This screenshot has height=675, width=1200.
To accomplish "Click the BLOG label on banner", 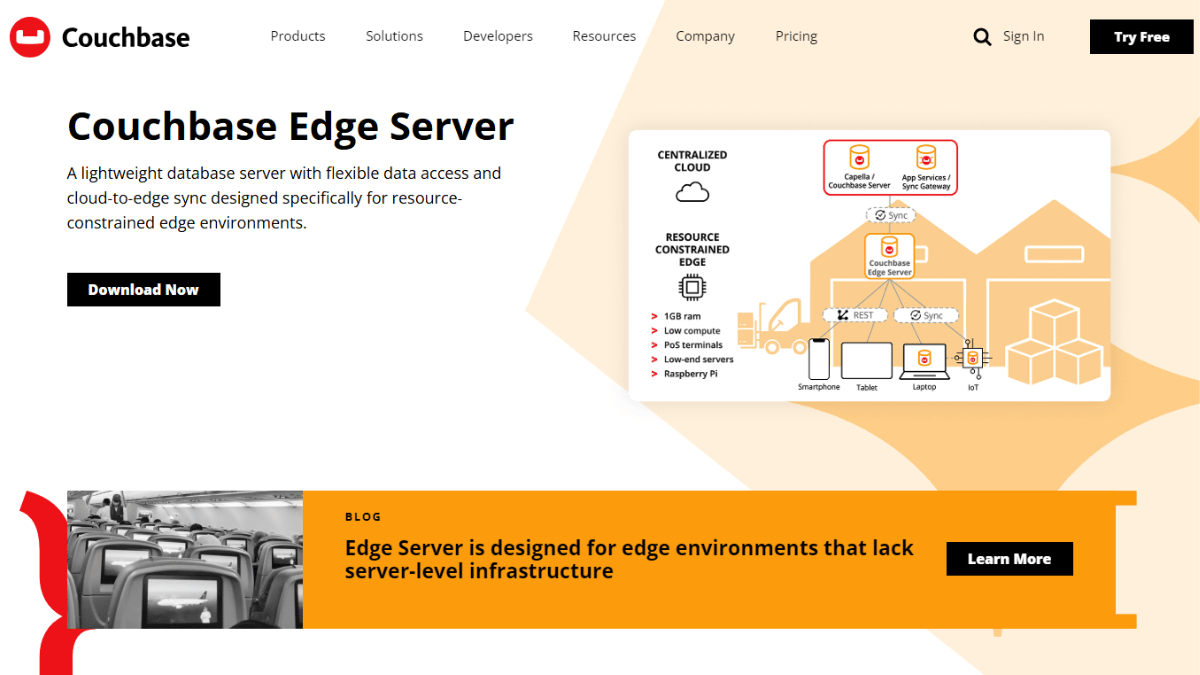I will coord(363,517).
